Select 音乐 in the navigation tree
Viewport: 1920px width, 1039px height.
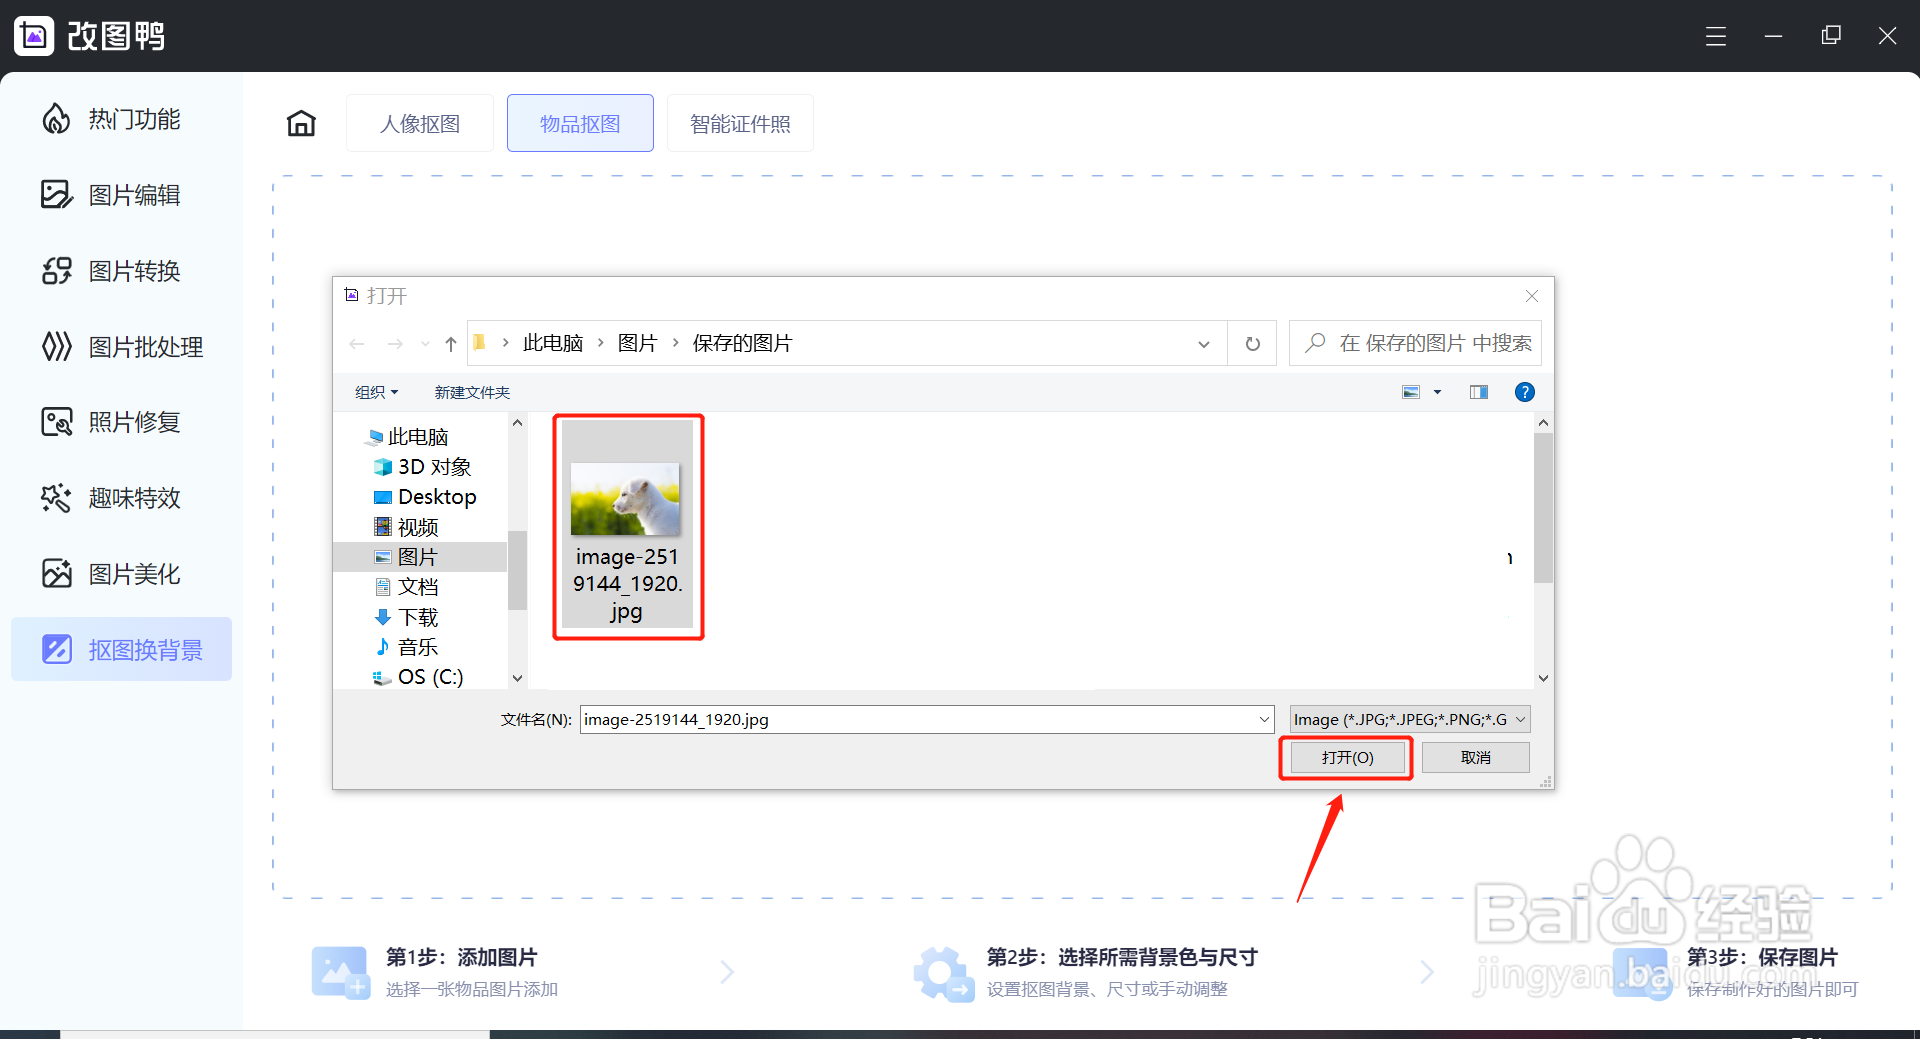[406, 647]
